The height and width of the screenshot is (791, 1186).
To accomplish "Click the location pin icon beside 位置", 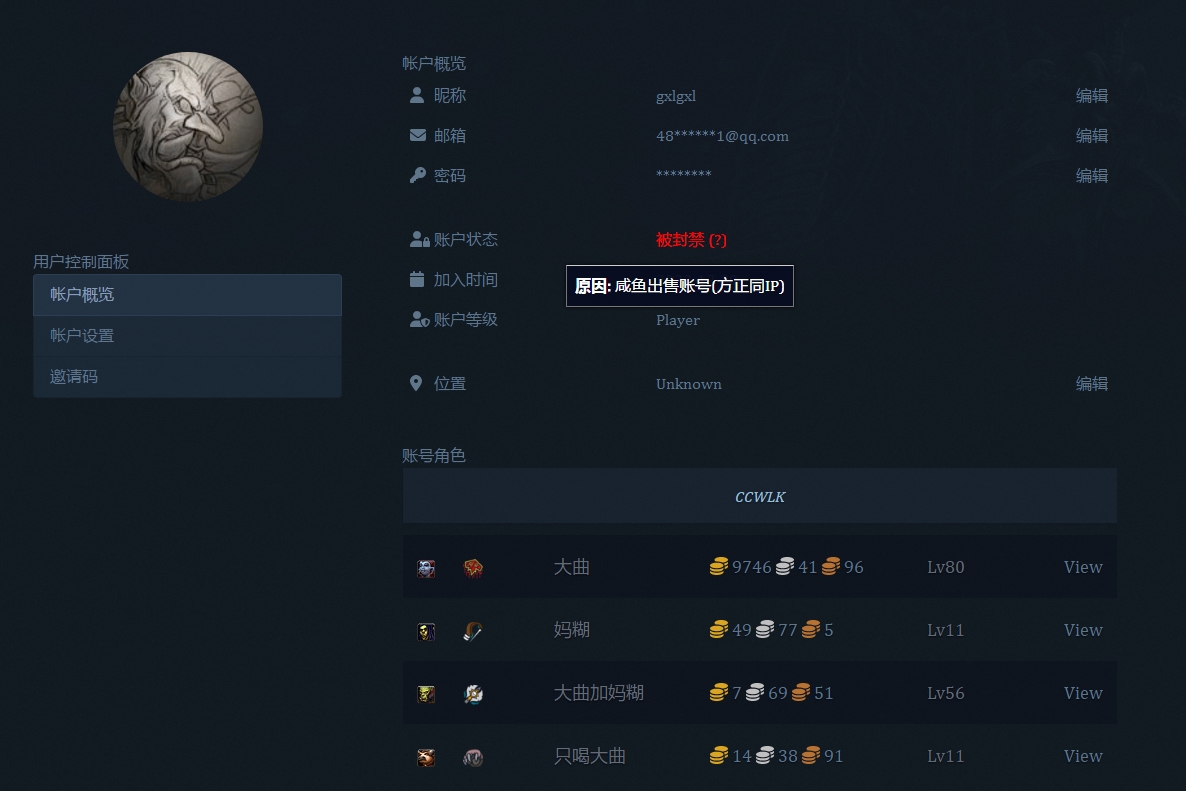I will pos(416,382).
